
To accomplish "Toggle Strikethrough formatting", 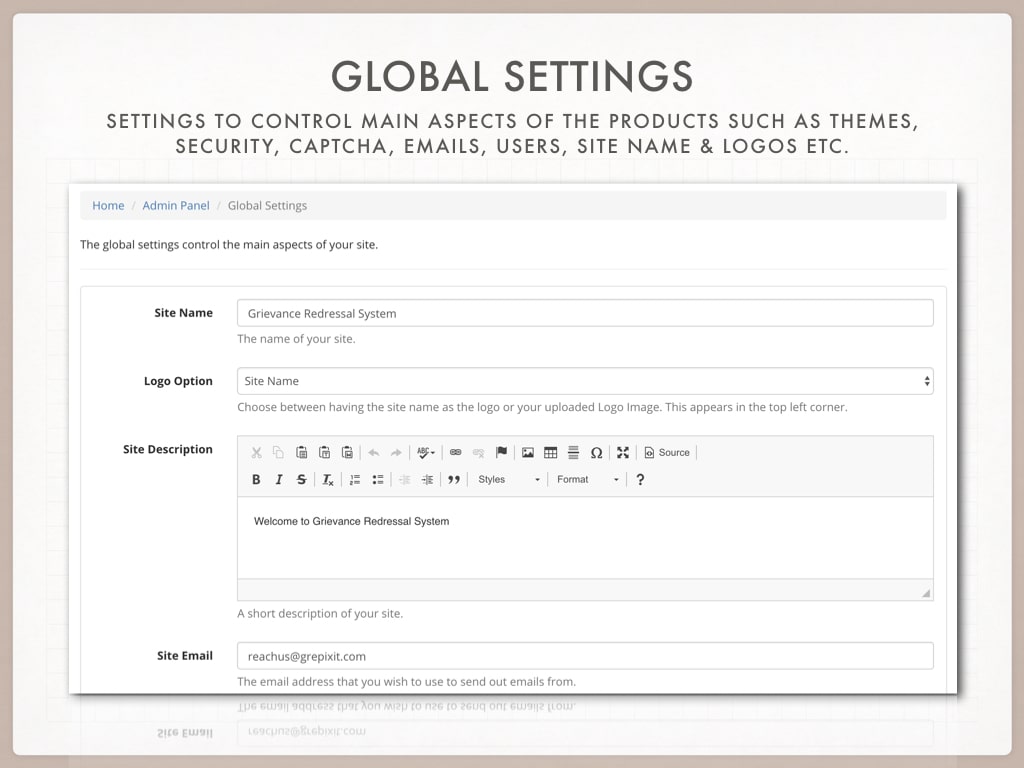I will 301,479.
